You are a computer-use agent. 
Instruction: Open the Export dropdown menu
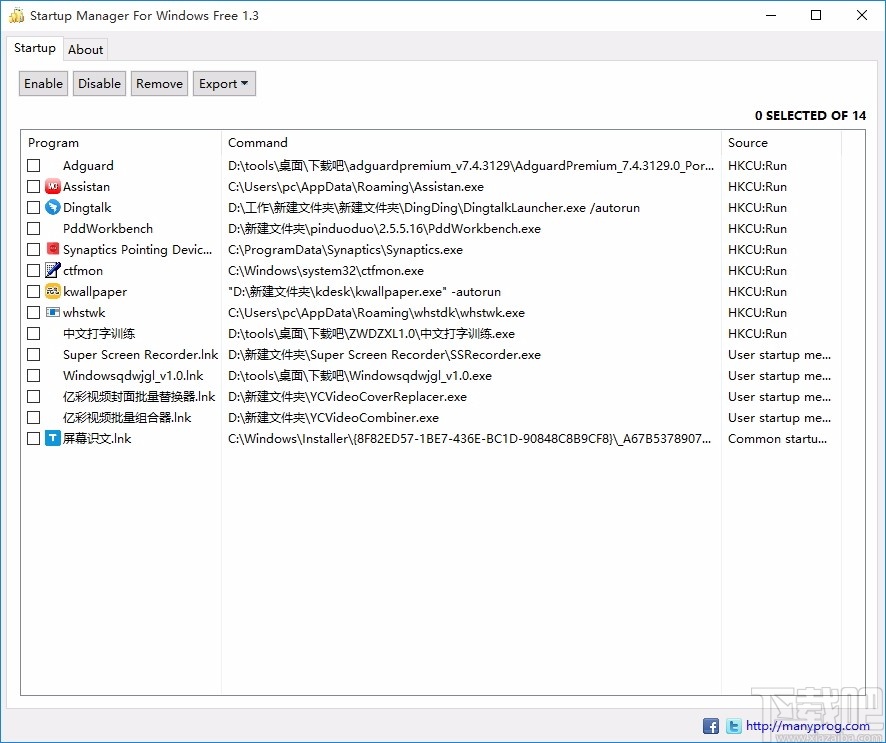point(224,83)
